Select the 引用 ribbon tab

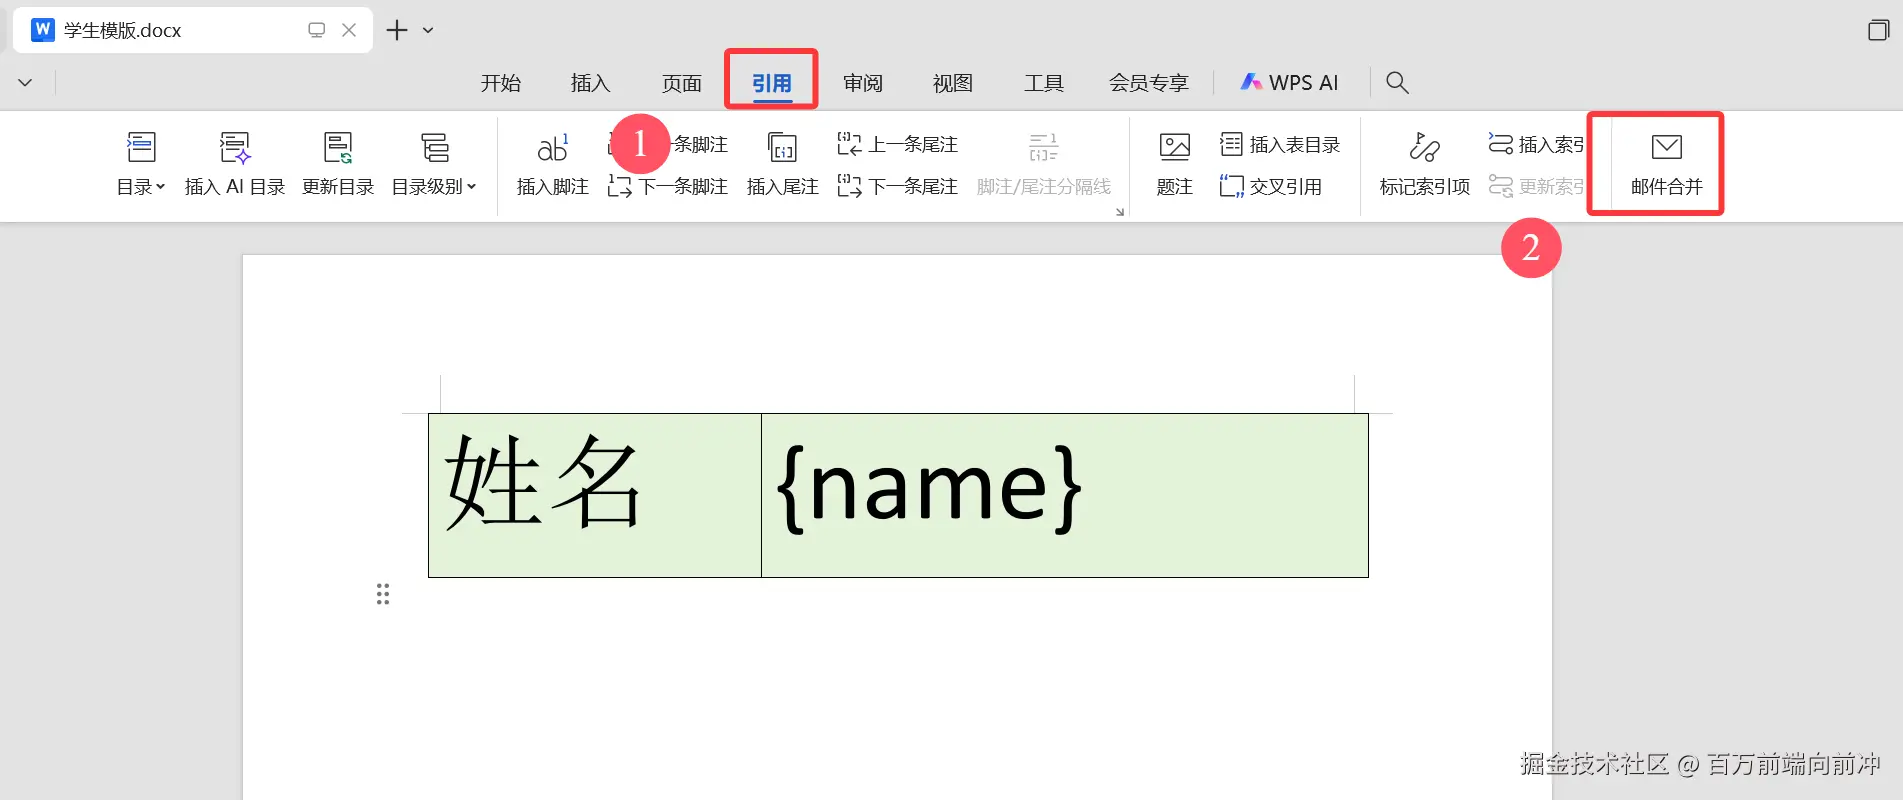coord(772,83)
